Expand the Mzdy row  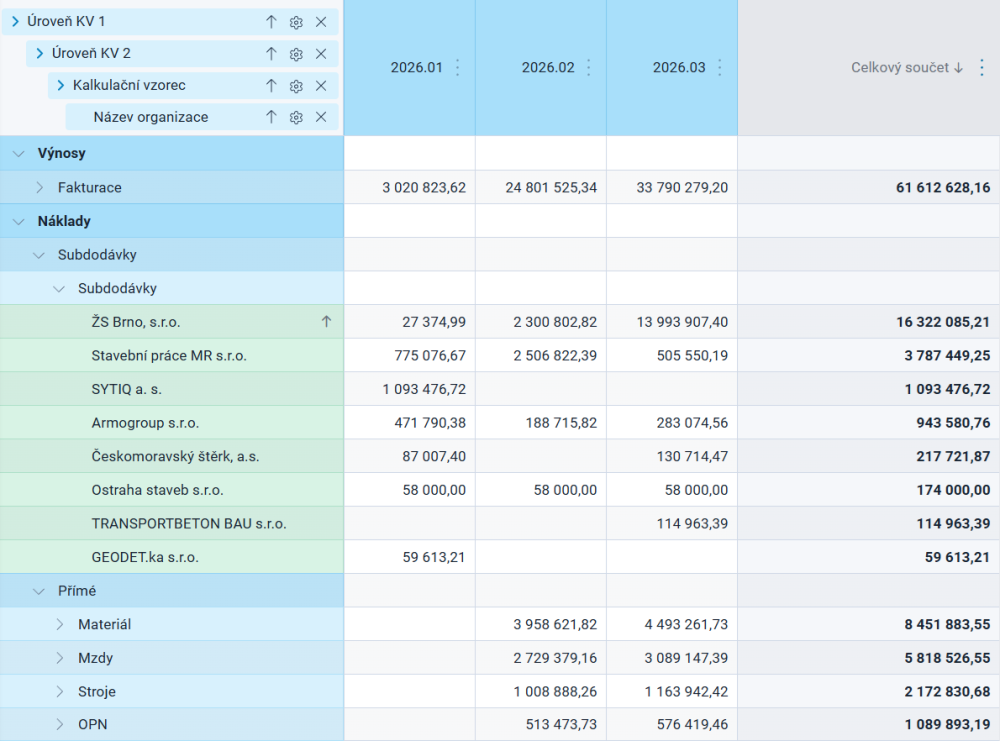tap(59, 658)
